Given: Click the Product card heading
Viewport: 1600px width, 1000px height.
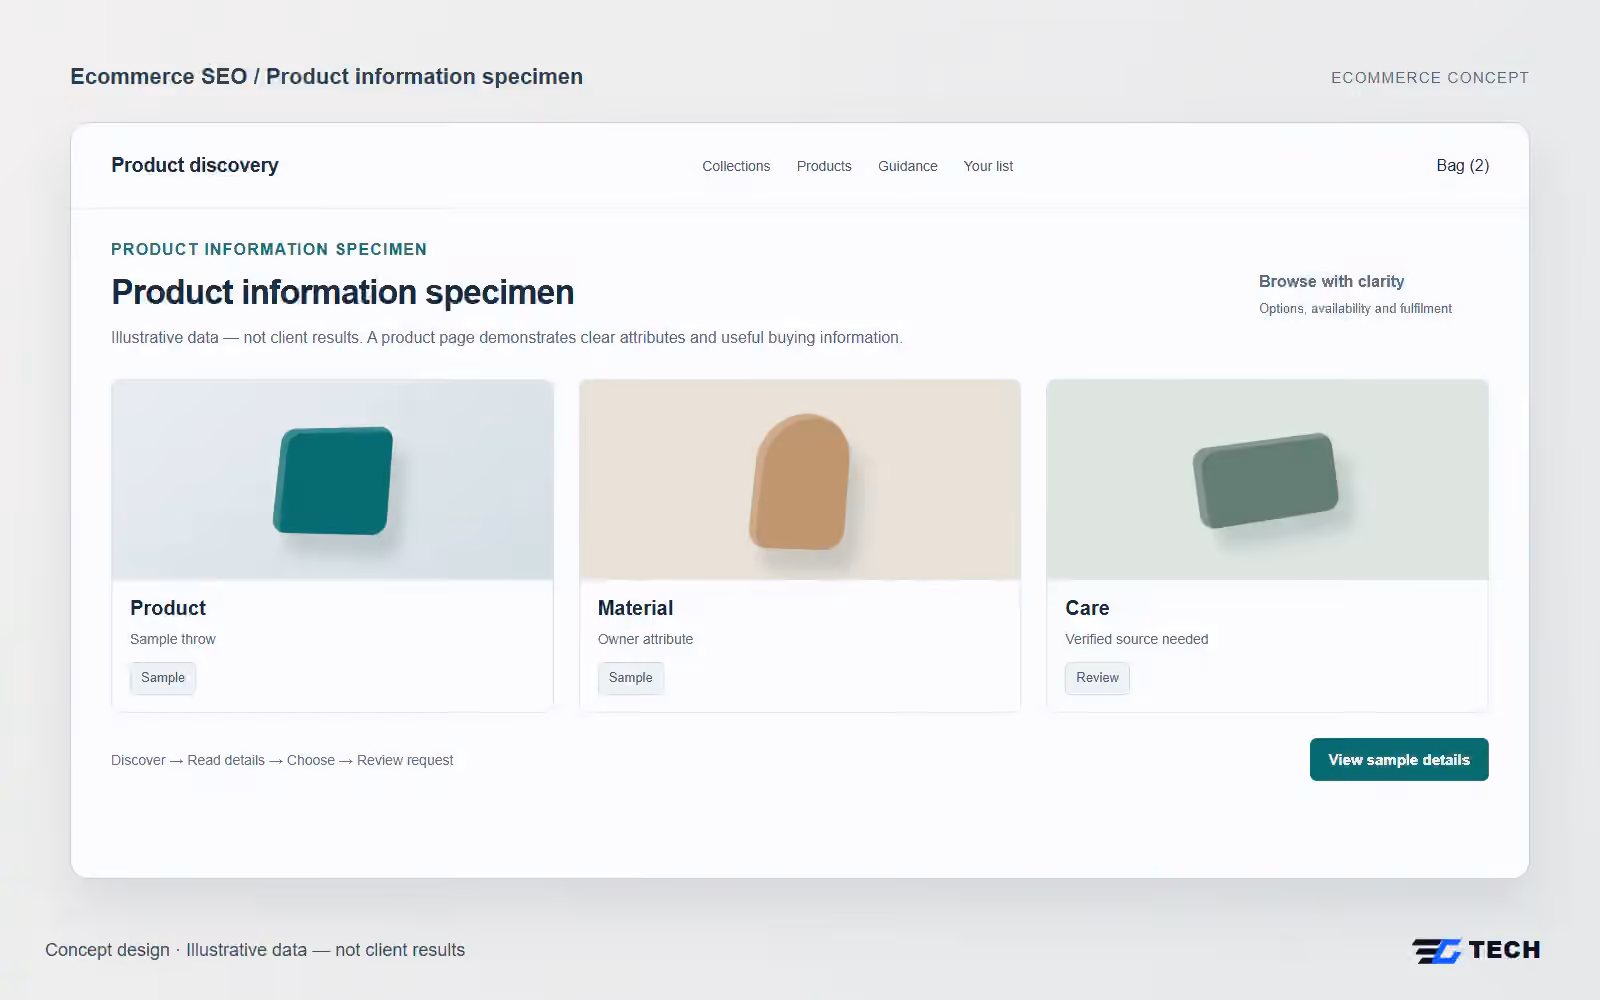Looking at the screenshot, I should [x=168, y=608].
